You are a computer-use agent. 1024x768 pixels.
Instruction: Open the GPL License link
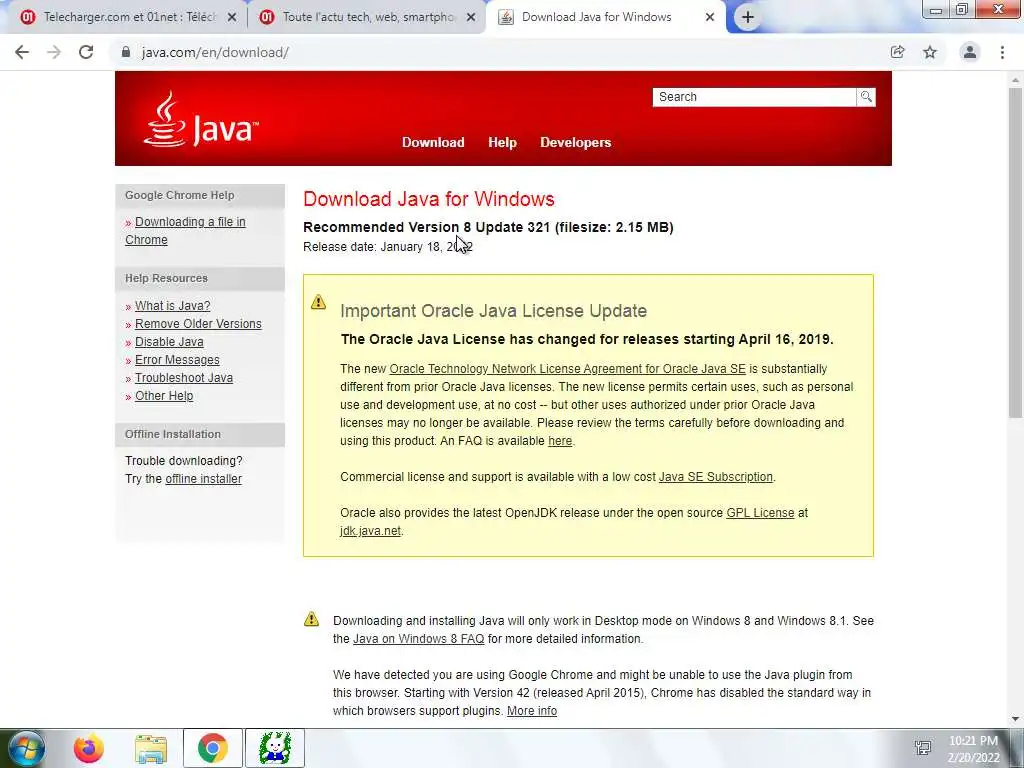point(760,513)
